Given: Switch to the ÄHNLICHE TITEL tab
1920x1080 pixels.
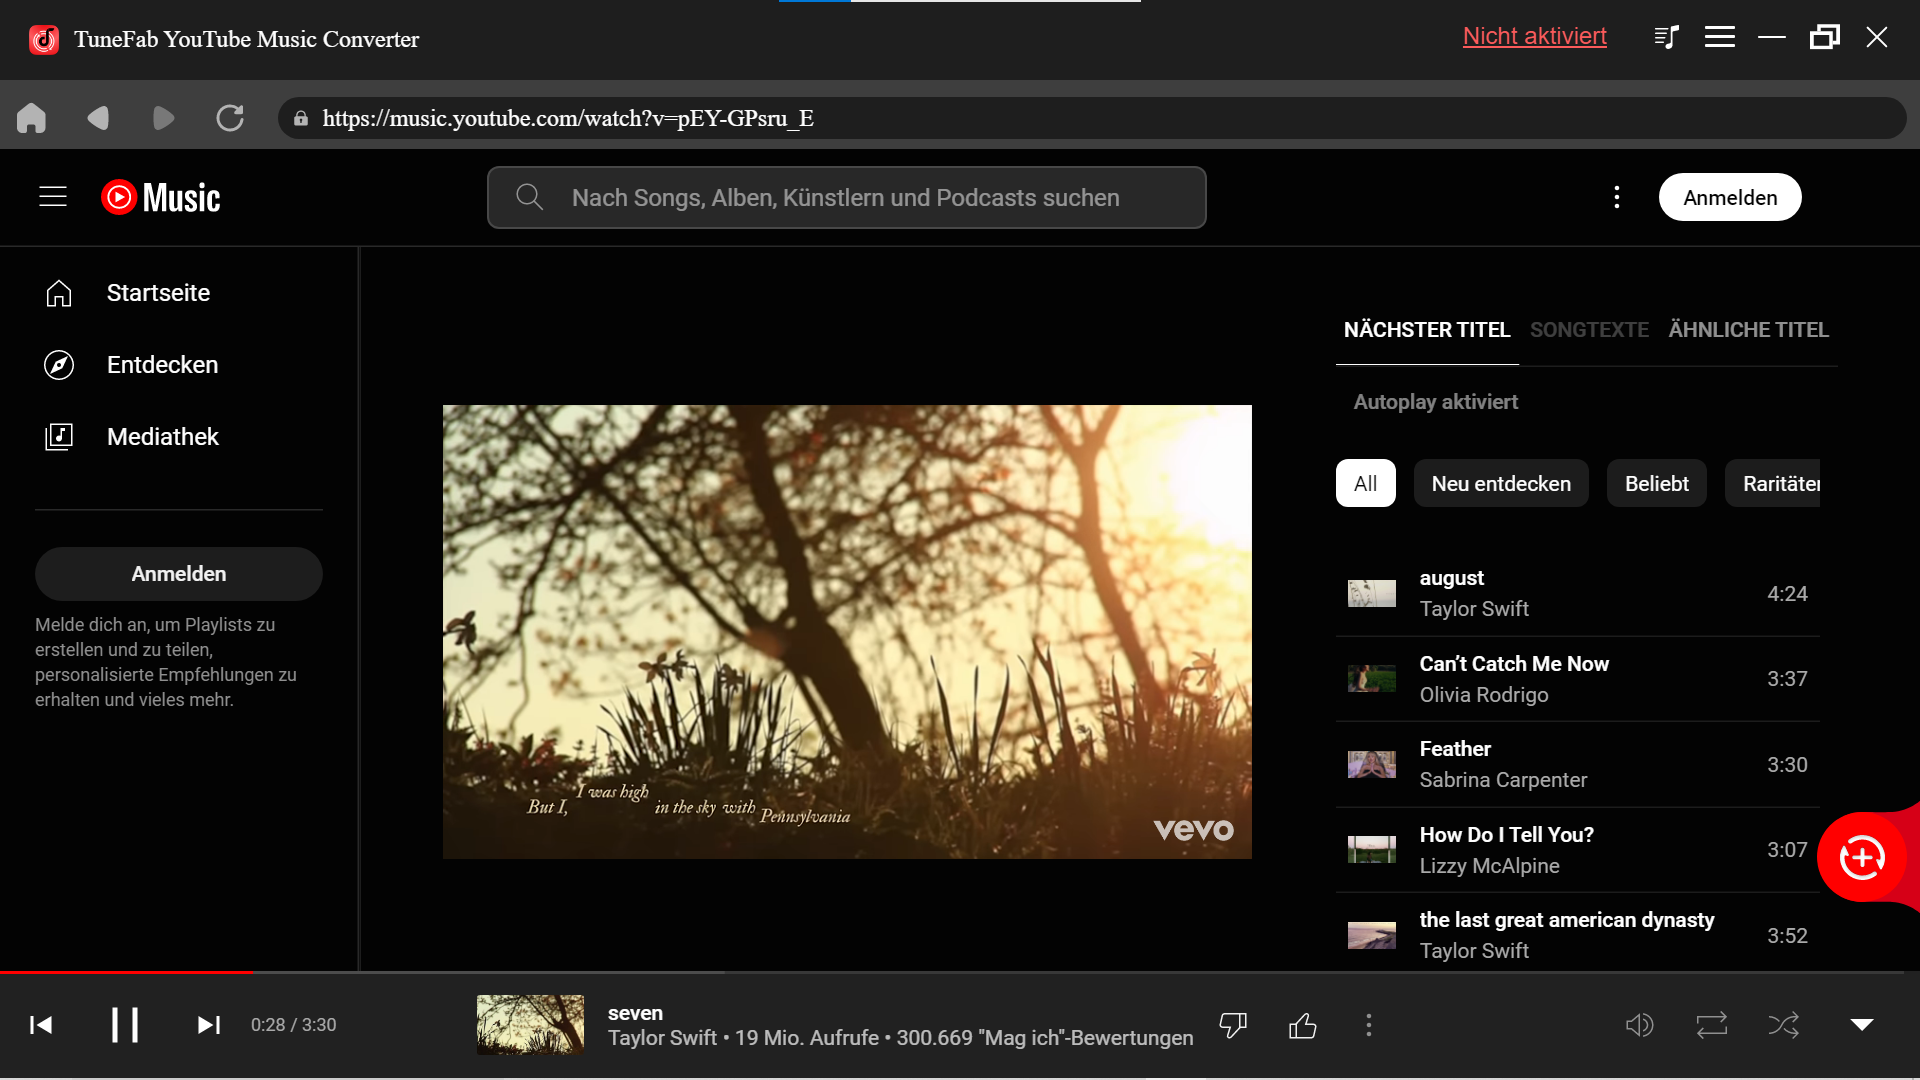Looking at the screenshot, I should point(1748,330).
